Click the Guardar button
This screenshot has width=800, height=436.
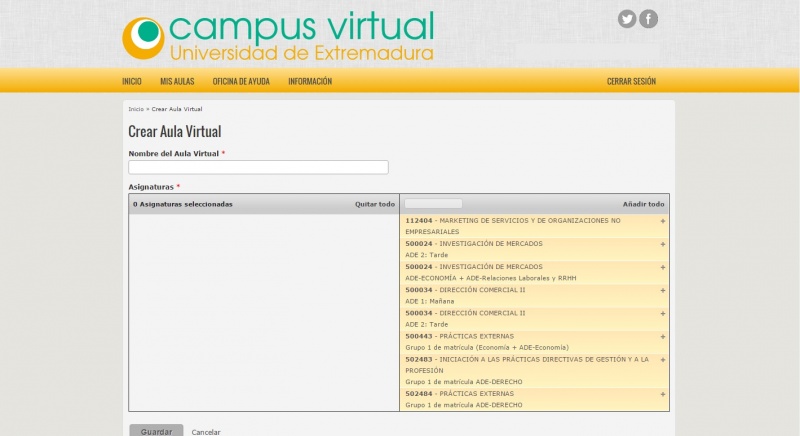click(x=156, y=431)
